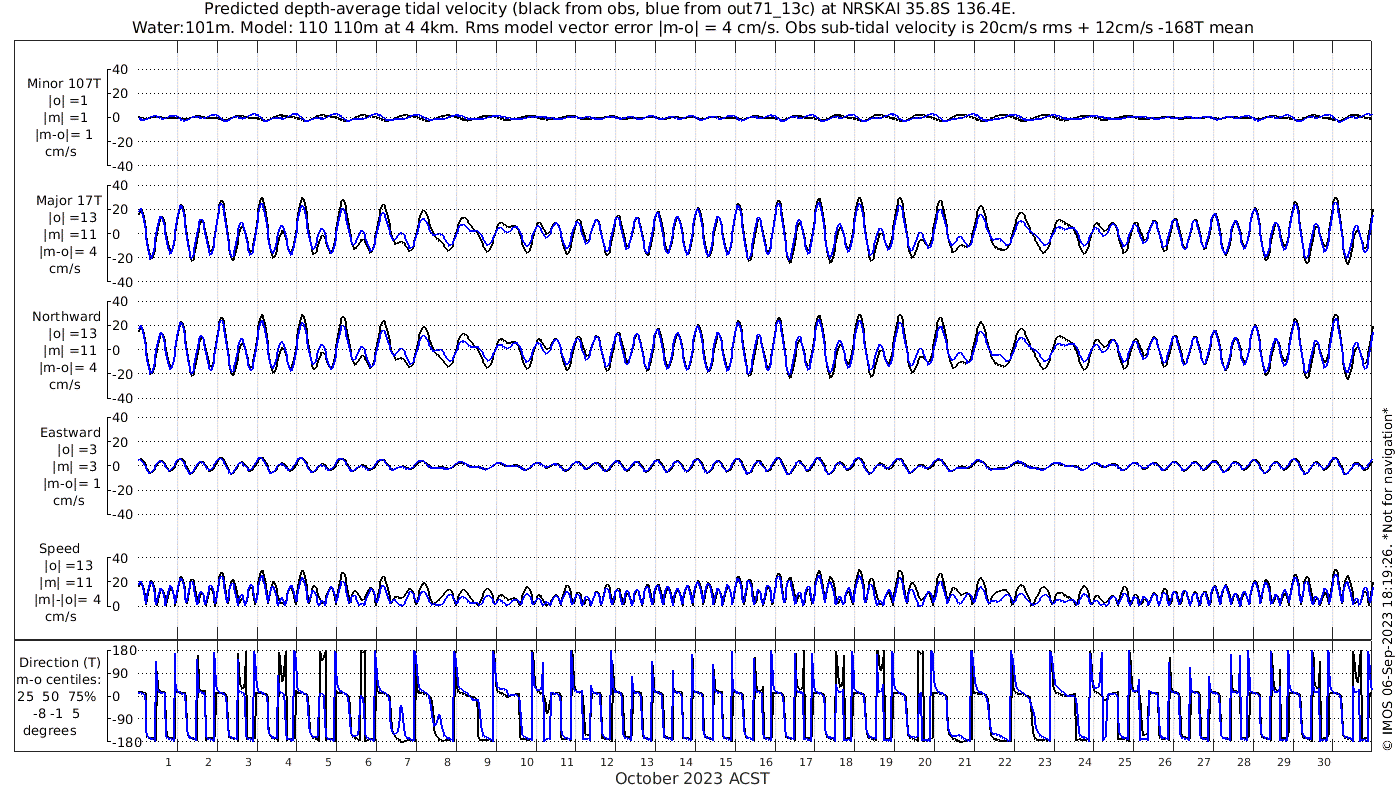The width and height of the screenshot is (1400, 800).
Task: Click the 'Major 17T' panel label
Action: (66, 200)
